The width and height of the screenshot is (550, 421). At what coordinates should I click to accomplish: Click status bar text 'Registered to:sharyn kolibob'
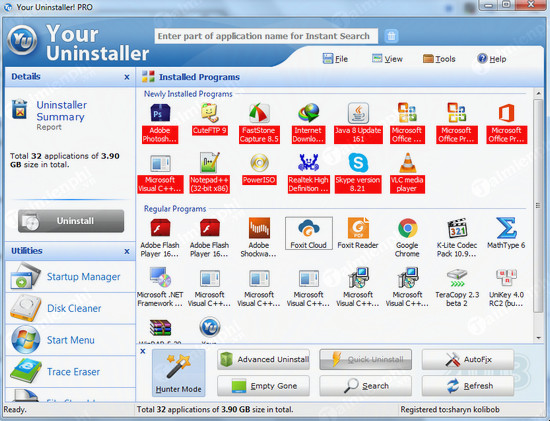point(450,409)
